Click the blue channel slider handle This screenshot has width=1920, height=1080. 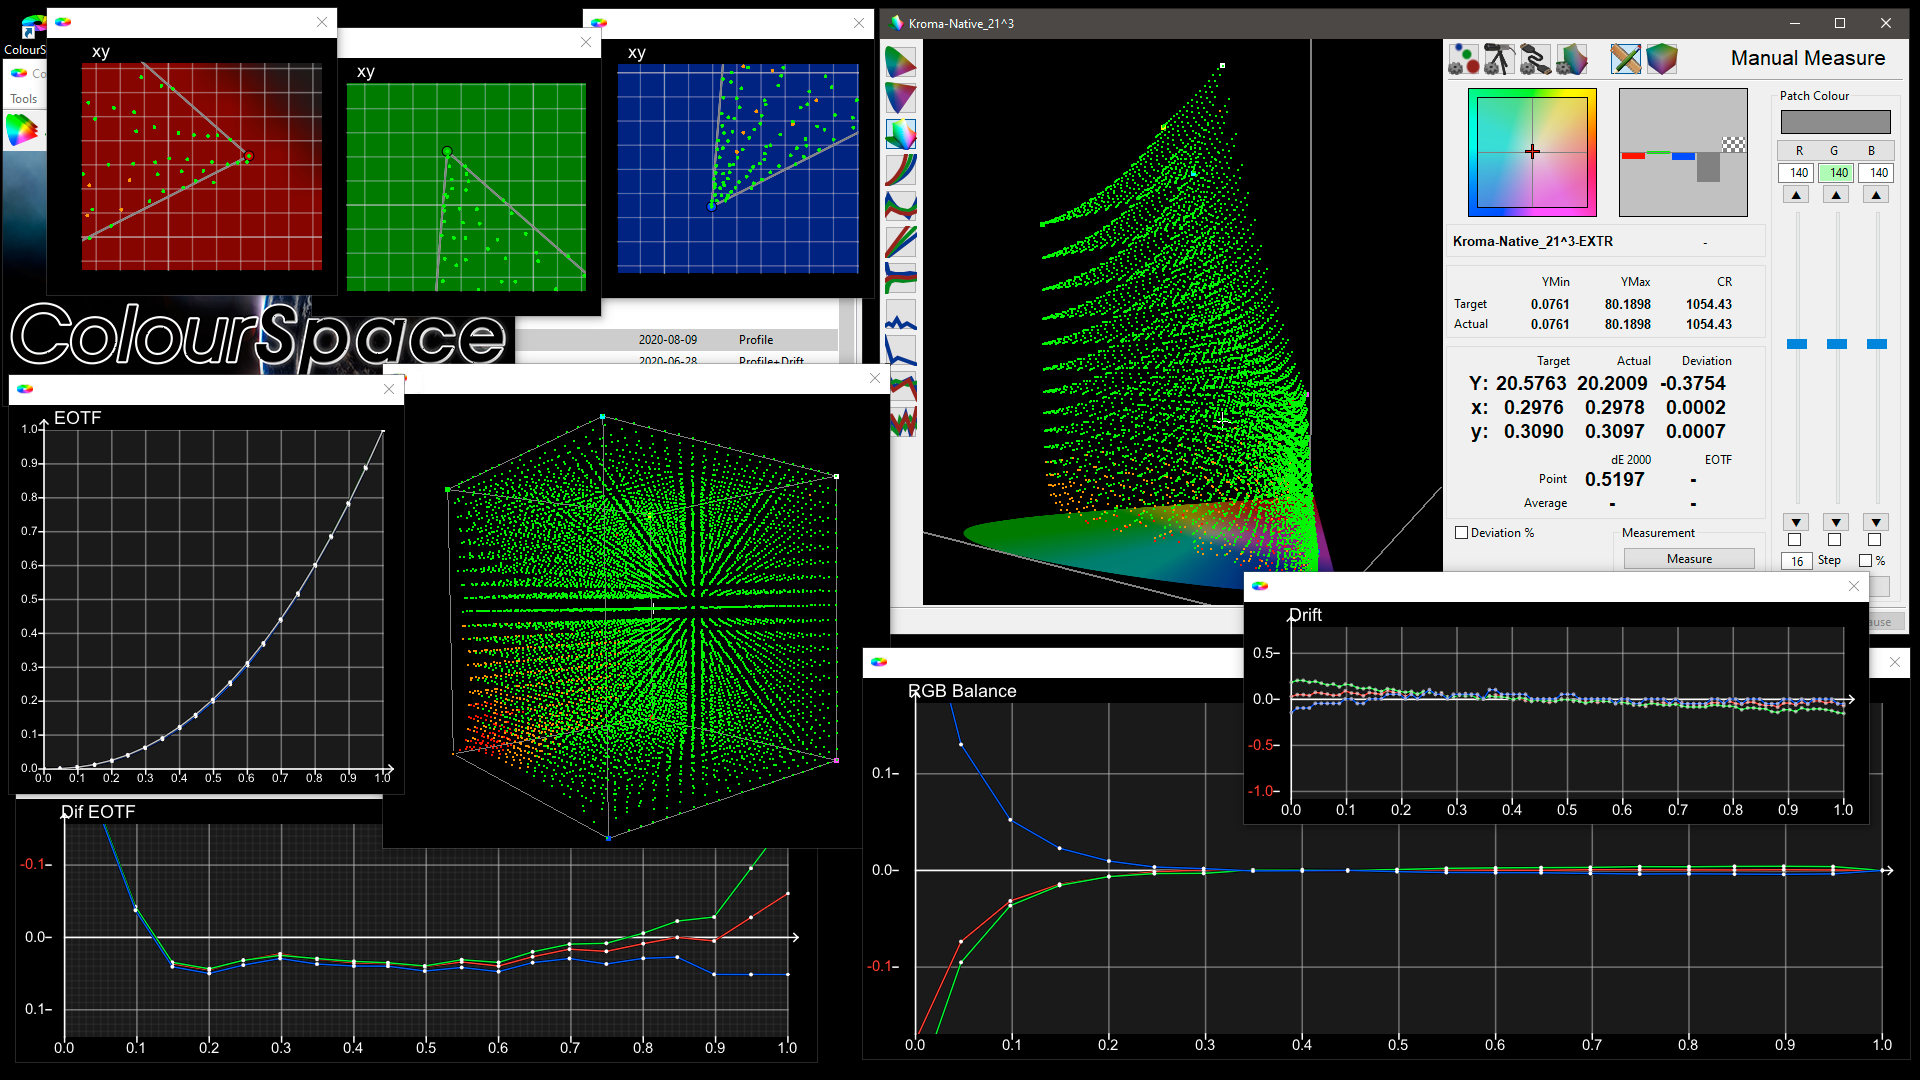(x=1877, y=344)
